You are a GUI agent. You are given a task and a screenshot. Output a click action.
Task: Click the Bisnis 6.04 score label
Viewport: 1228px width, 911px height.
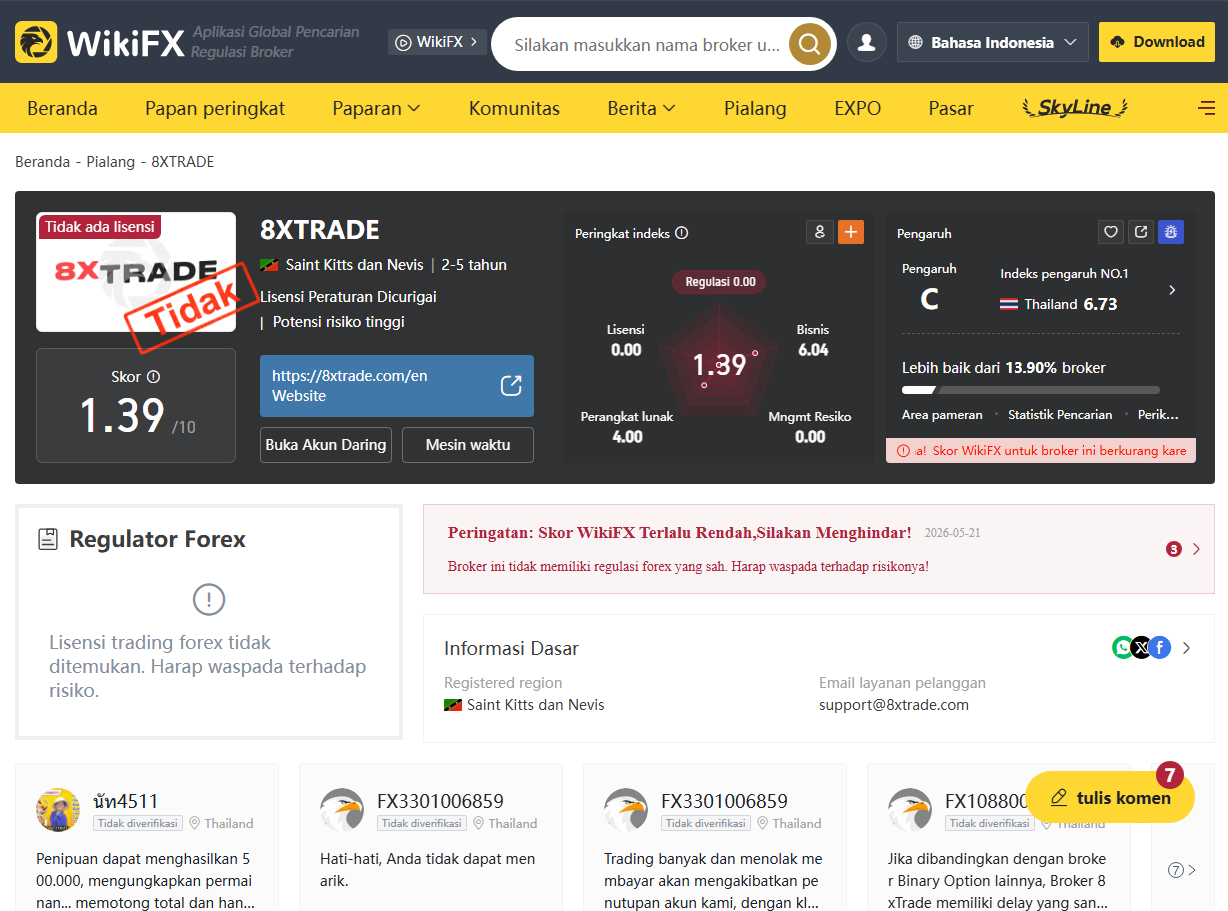click(813, 340)
